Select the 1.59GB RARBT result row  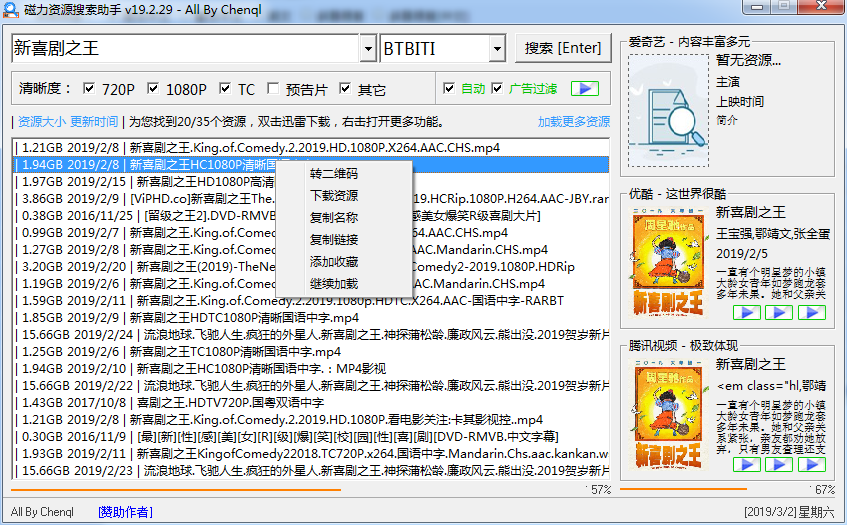(311, 301)
